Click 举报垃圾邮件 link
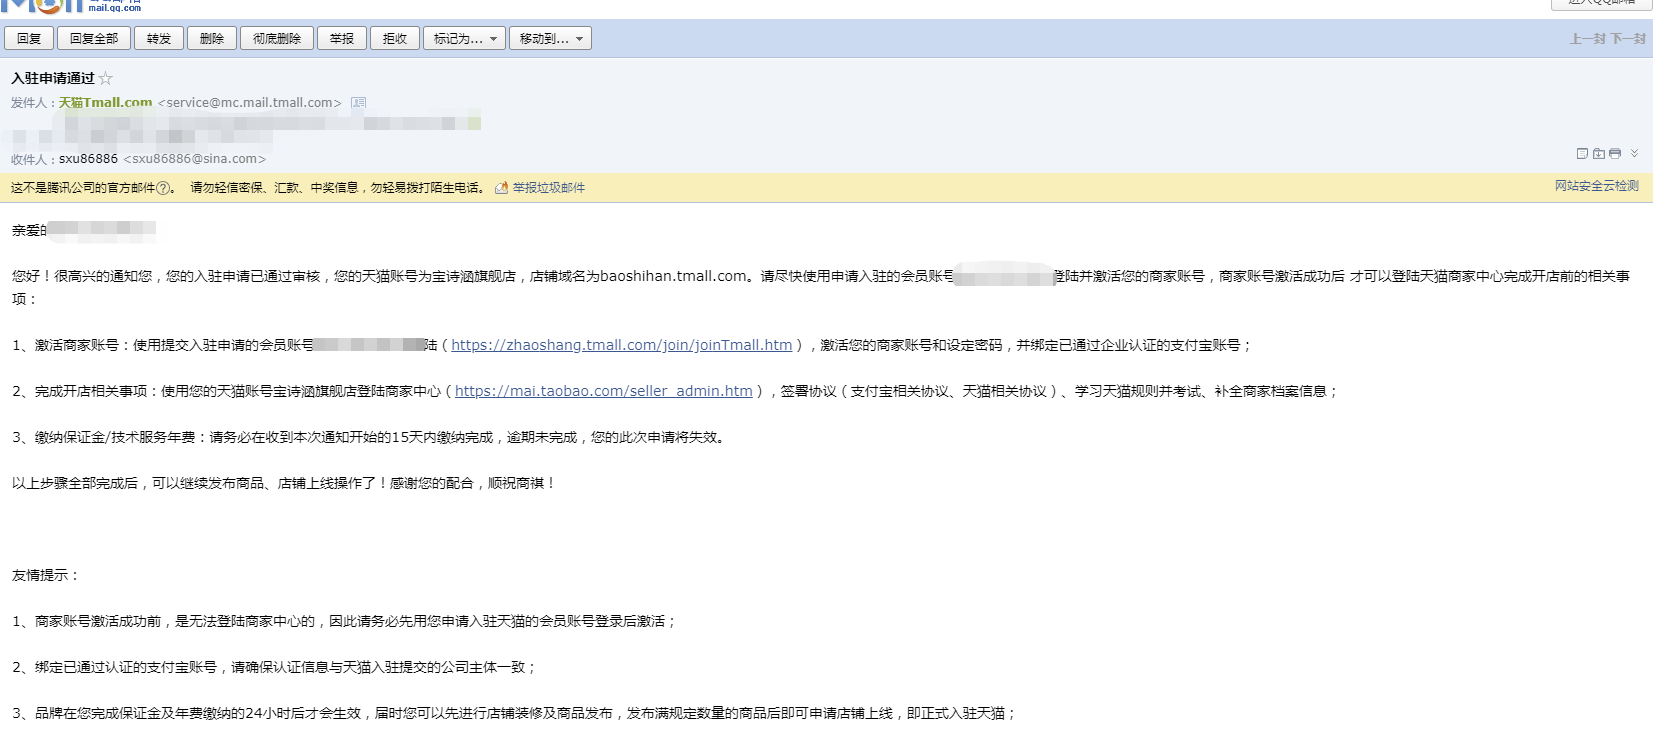 pyautogui.click(x=549, y=188)
